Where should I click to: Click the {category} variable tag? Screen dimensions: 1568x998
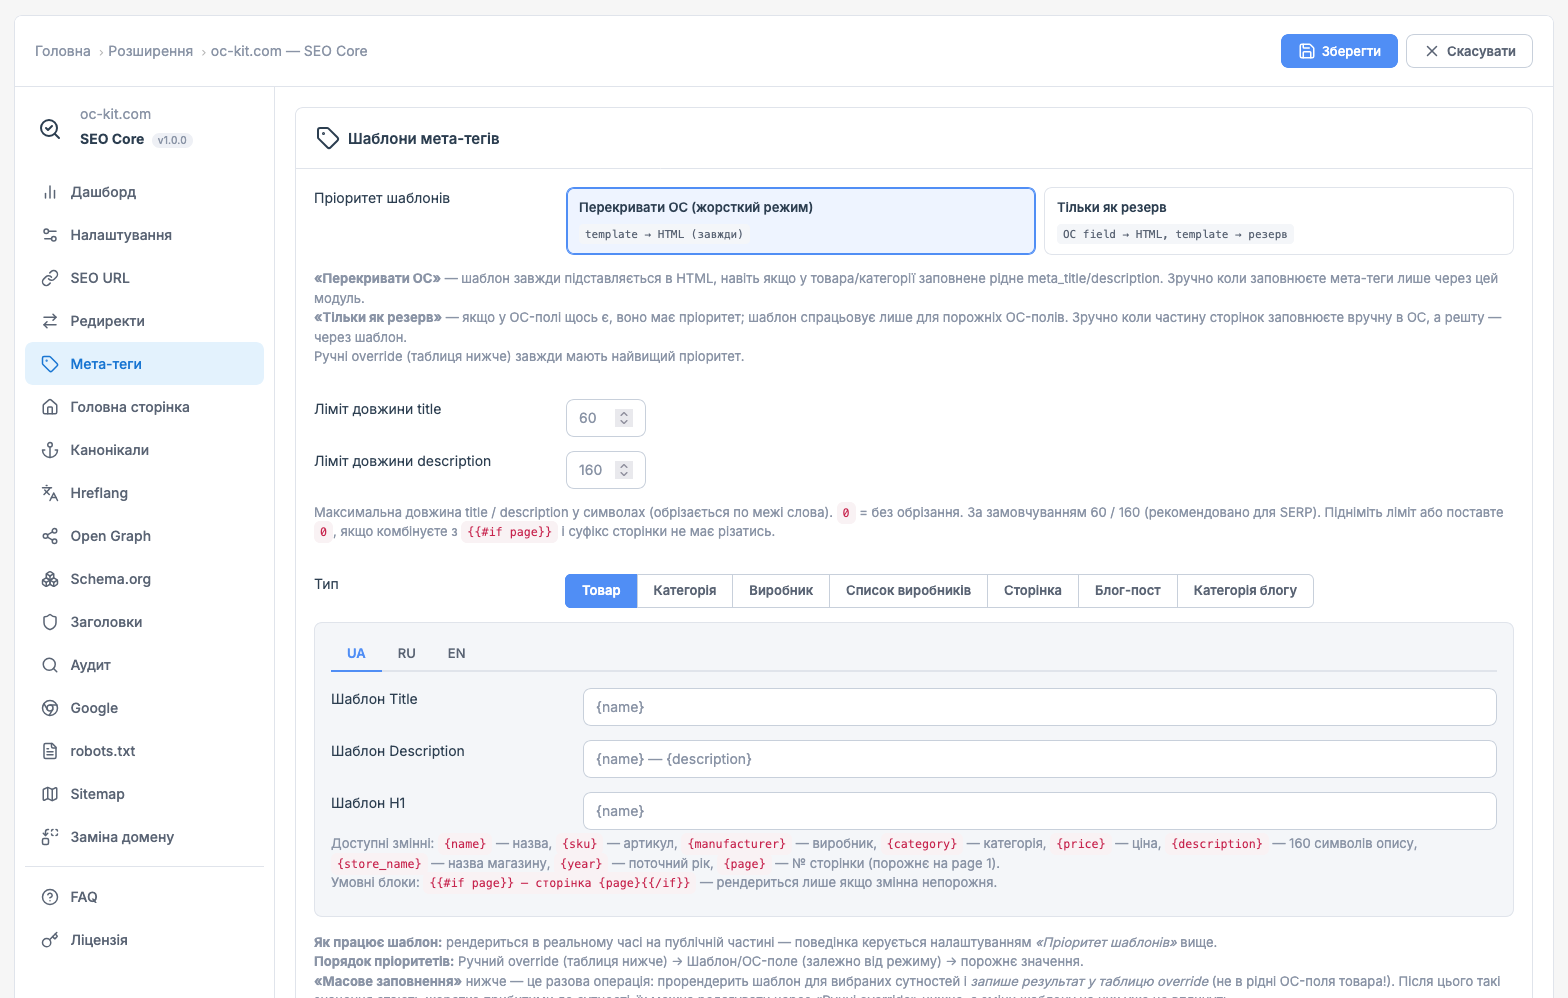(x=922, y=844)
